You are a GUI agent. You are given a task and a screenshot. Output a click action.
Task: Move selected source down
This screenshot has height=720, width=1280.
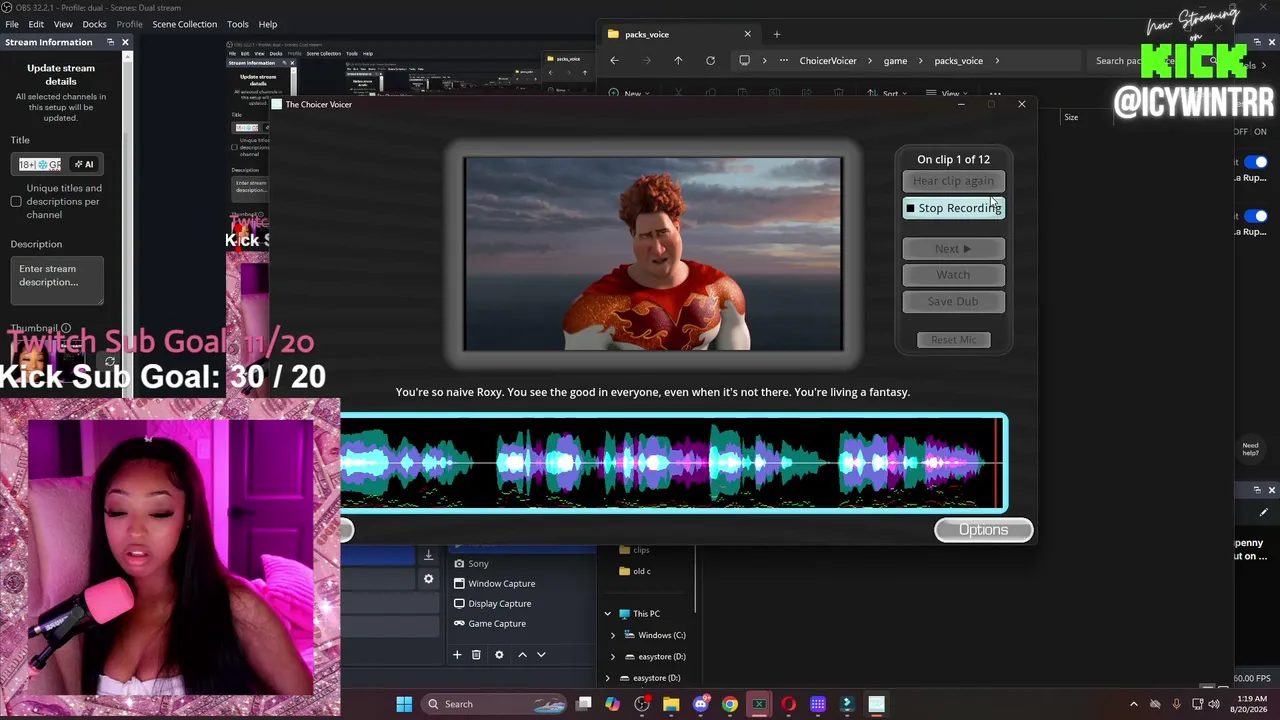point(541,655)
